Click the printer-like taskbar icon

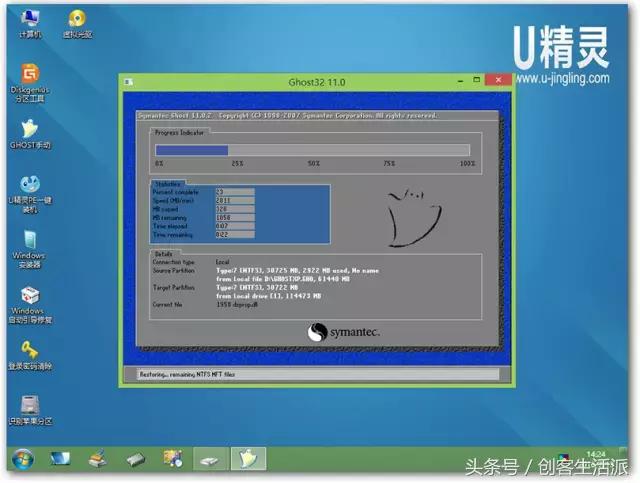click(98, 458)
